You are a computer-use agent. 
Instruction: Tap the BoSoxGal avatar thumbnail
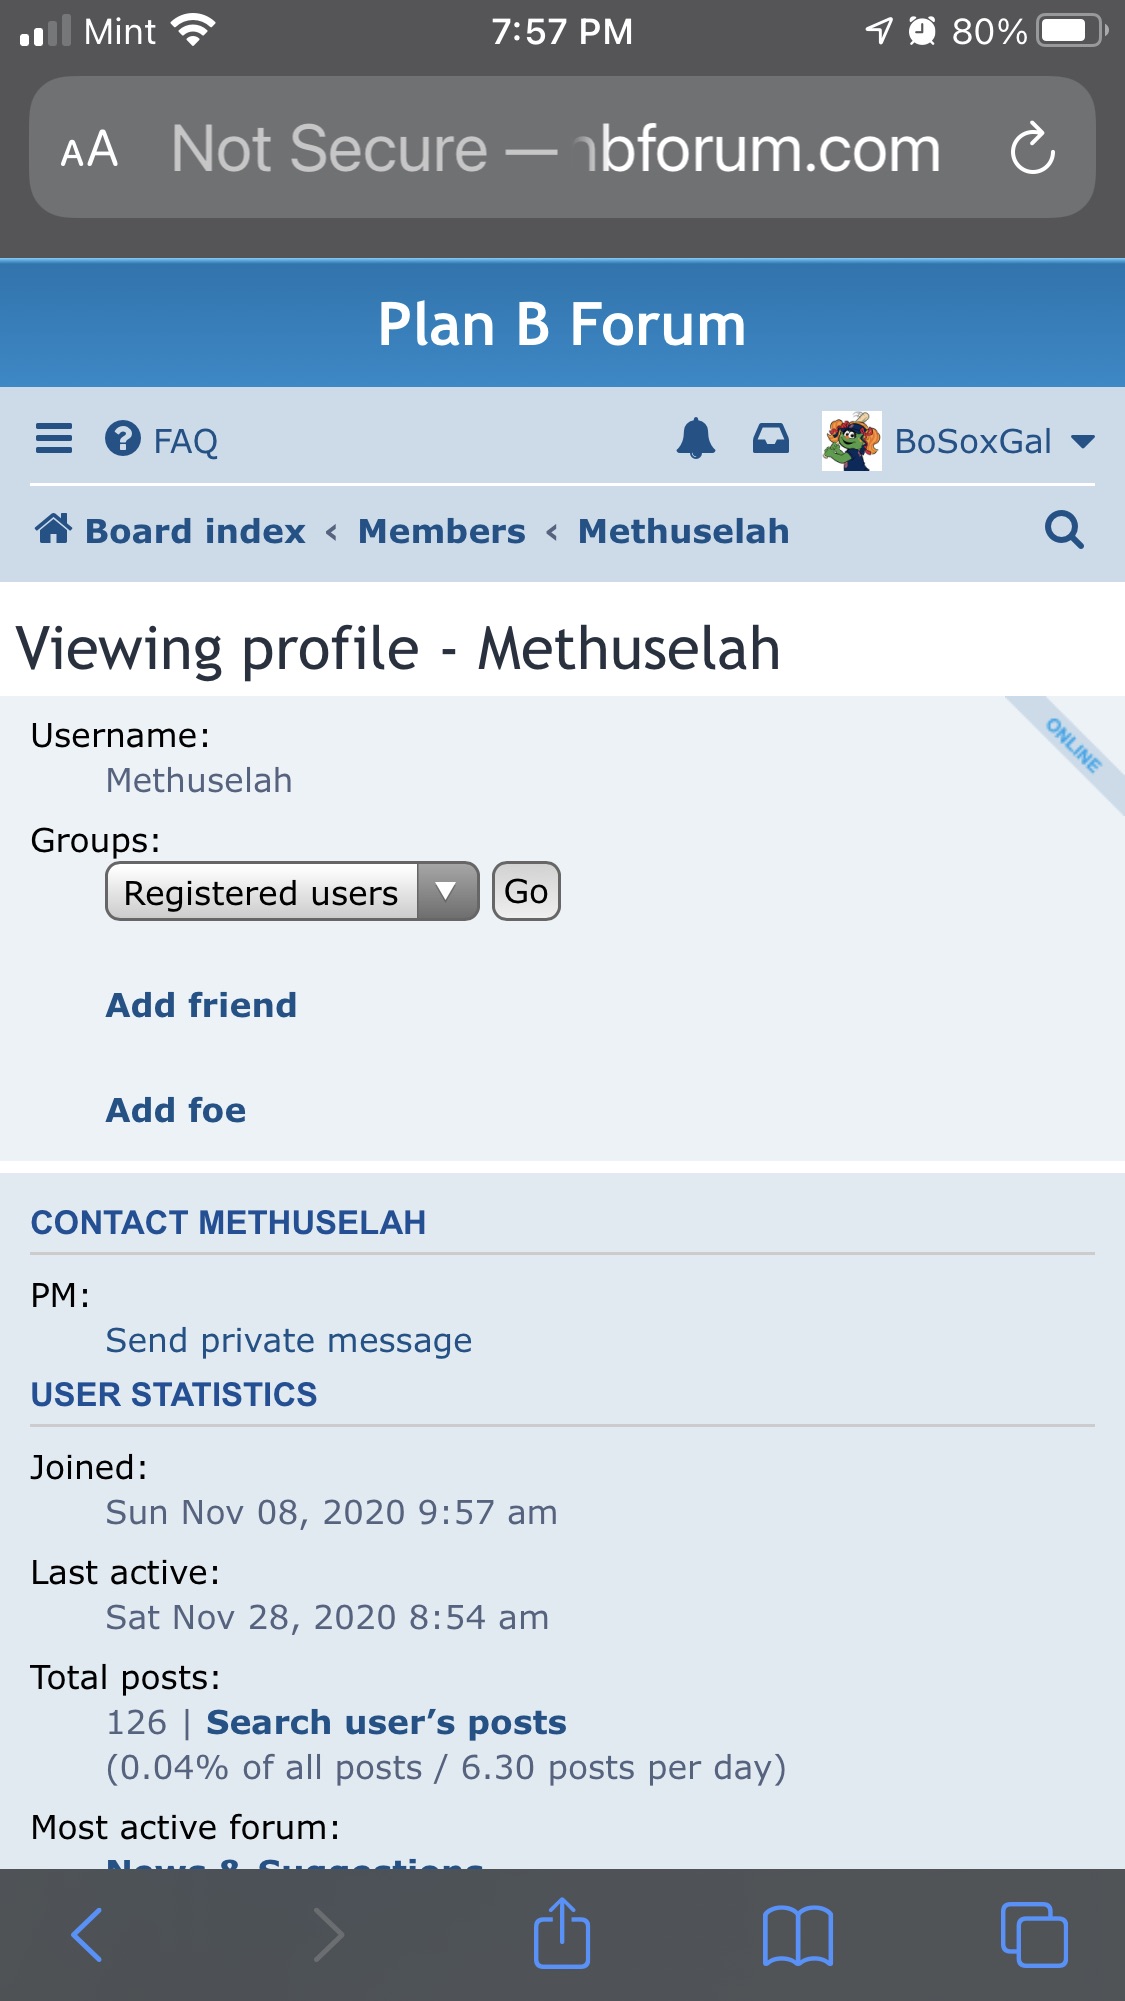(x=851, y=441)
